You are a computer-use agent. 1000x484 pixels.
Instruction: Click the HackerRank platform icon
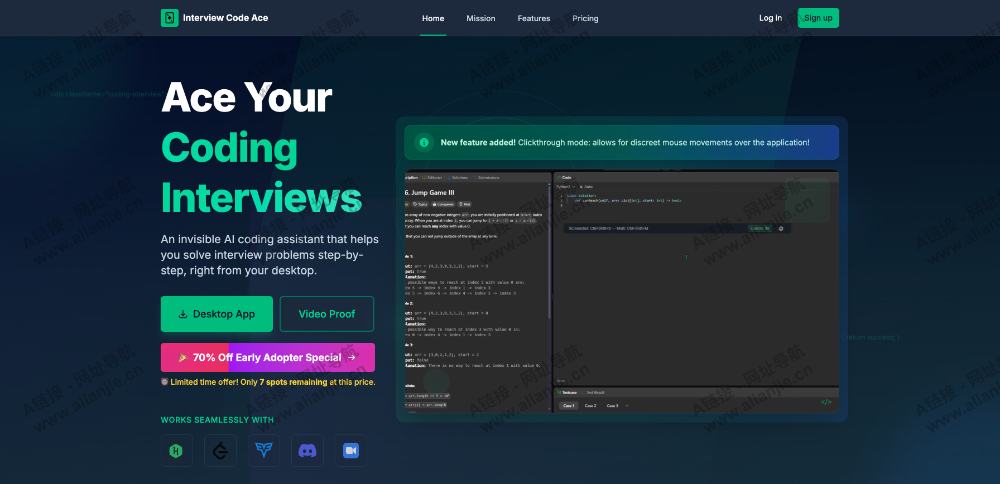click(177, 451)
